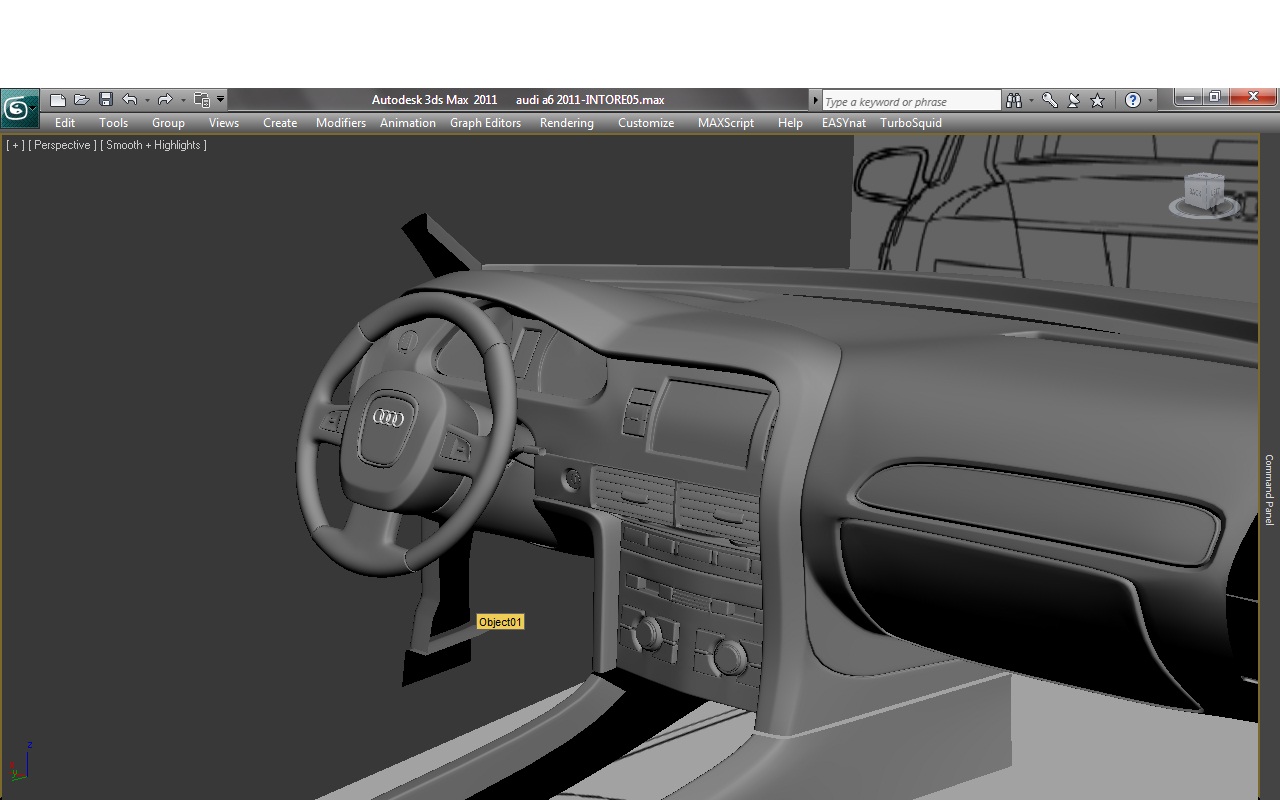1280x800 pixels.
Task: Open the MAXScript menu
Action: pos(726,123)
